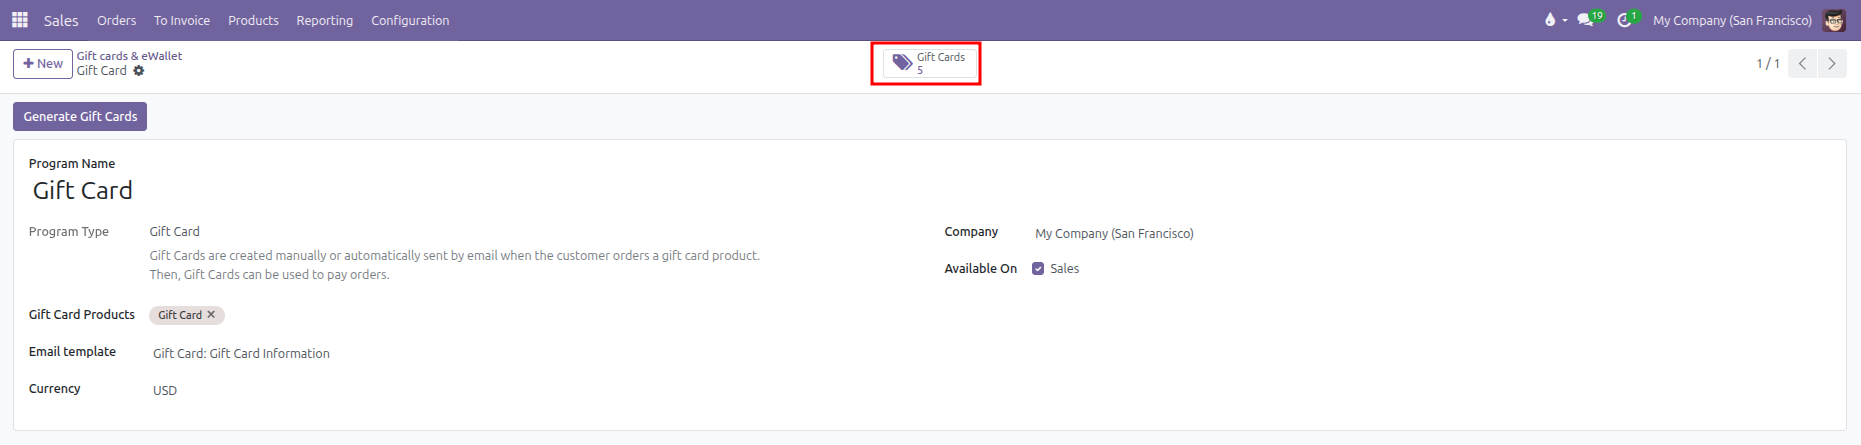Open the To Invoice menu

(x=182, y=20)
